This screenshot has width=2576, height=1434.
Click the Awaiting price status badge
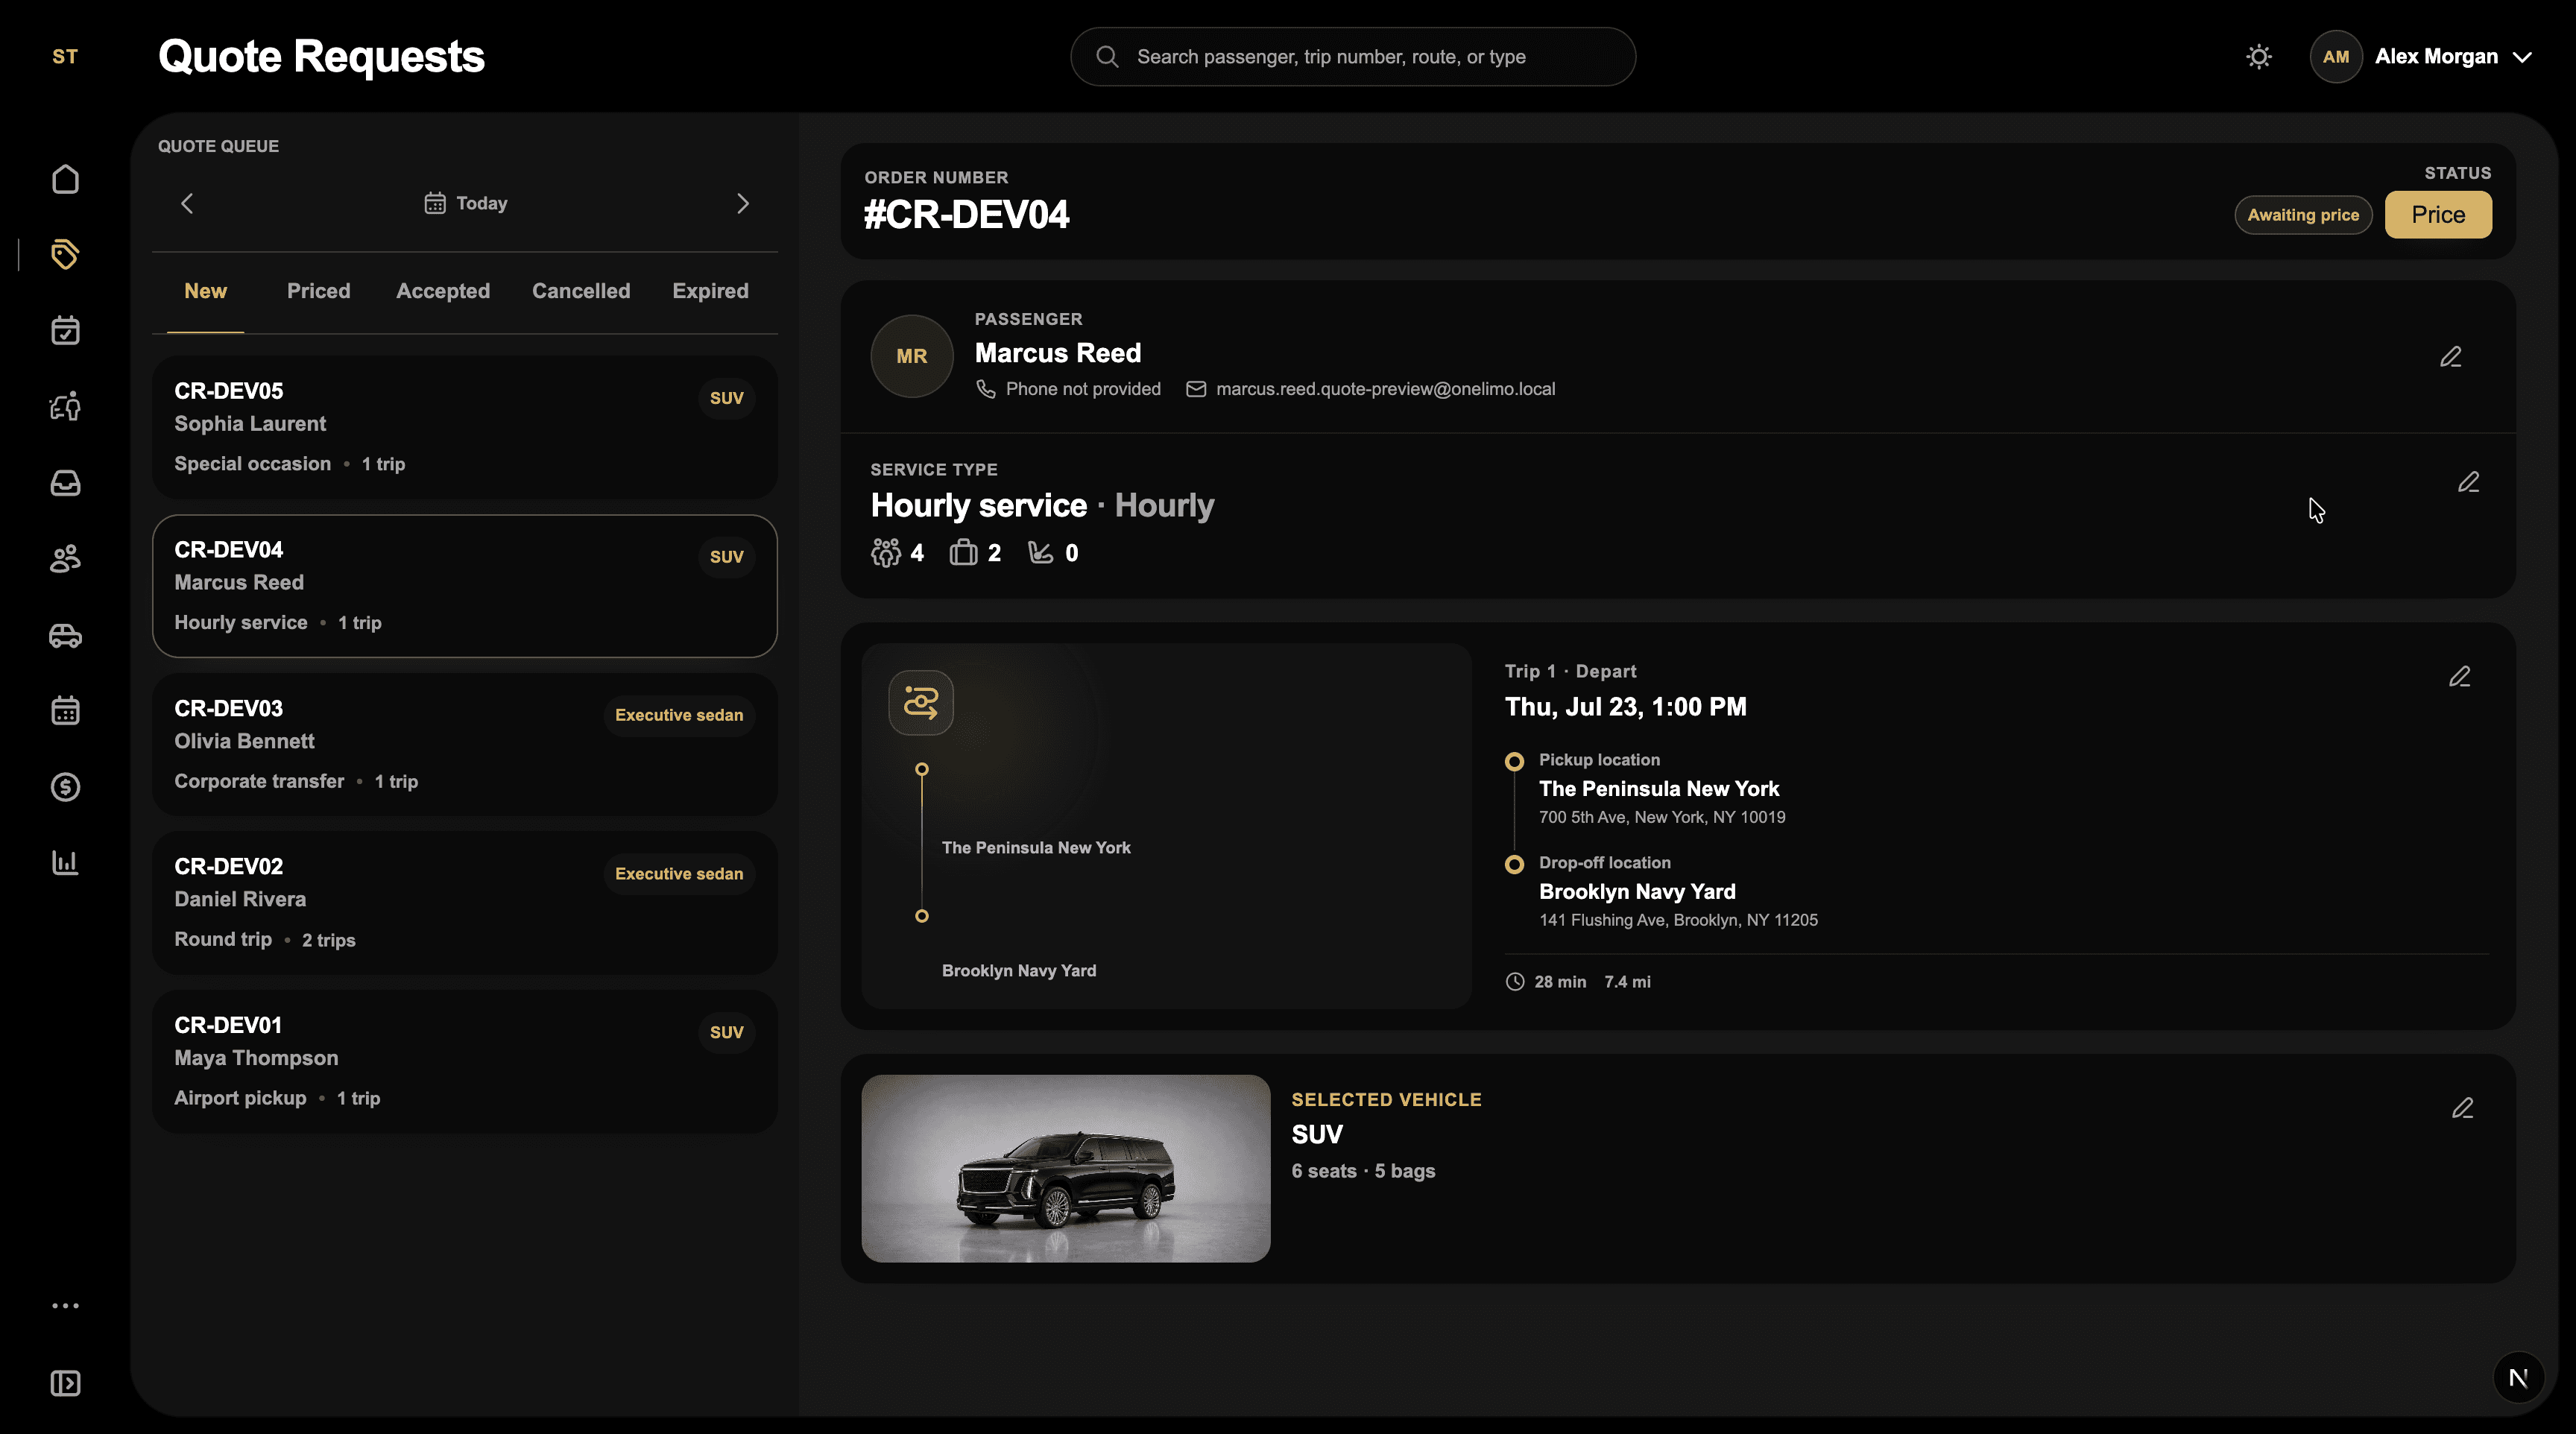[x=2303, y=215]
